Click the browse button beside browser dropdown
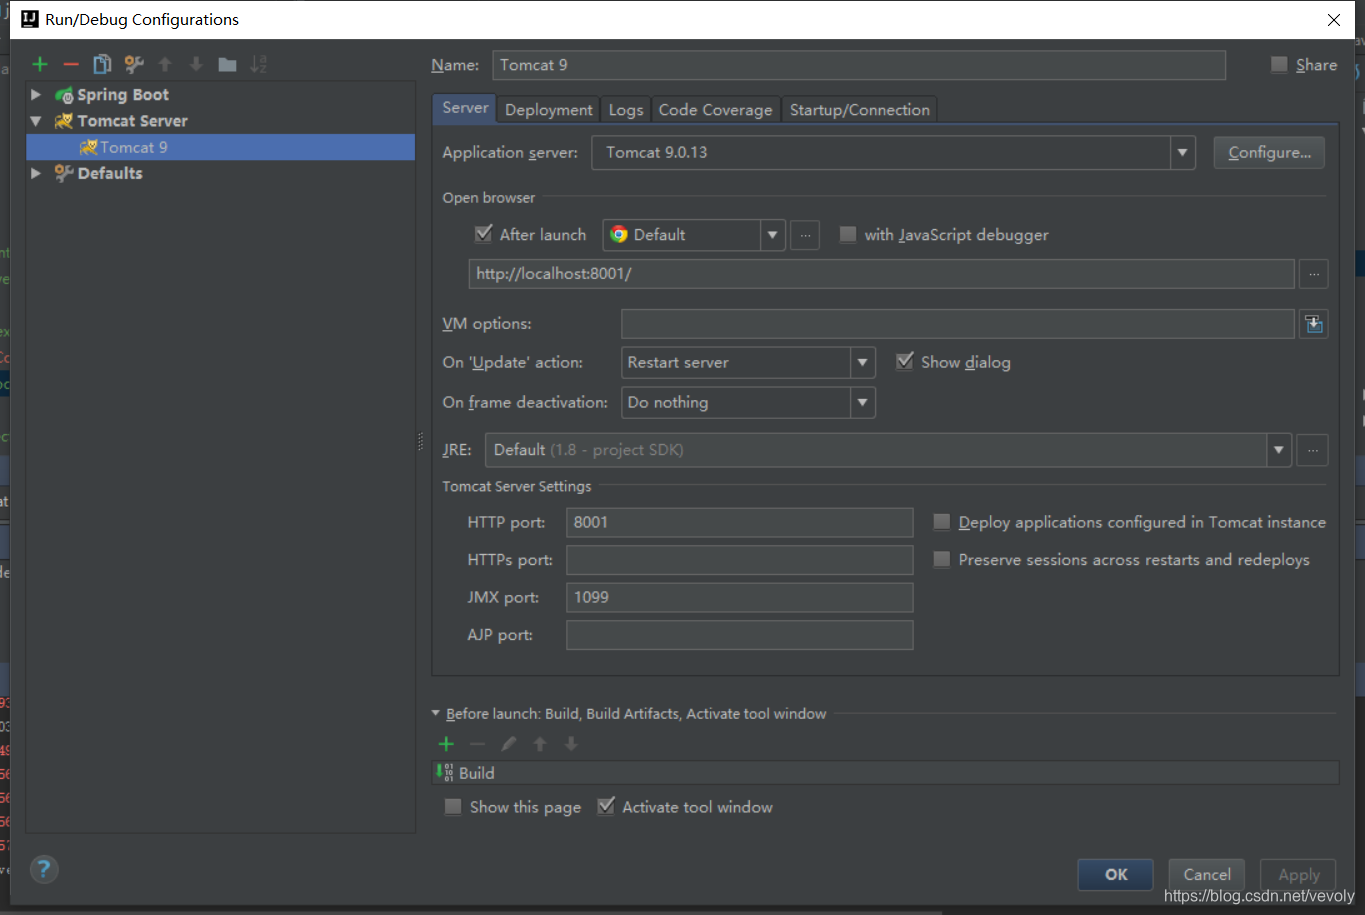This screenshot has height=915, width=1365. coord(805,235)
